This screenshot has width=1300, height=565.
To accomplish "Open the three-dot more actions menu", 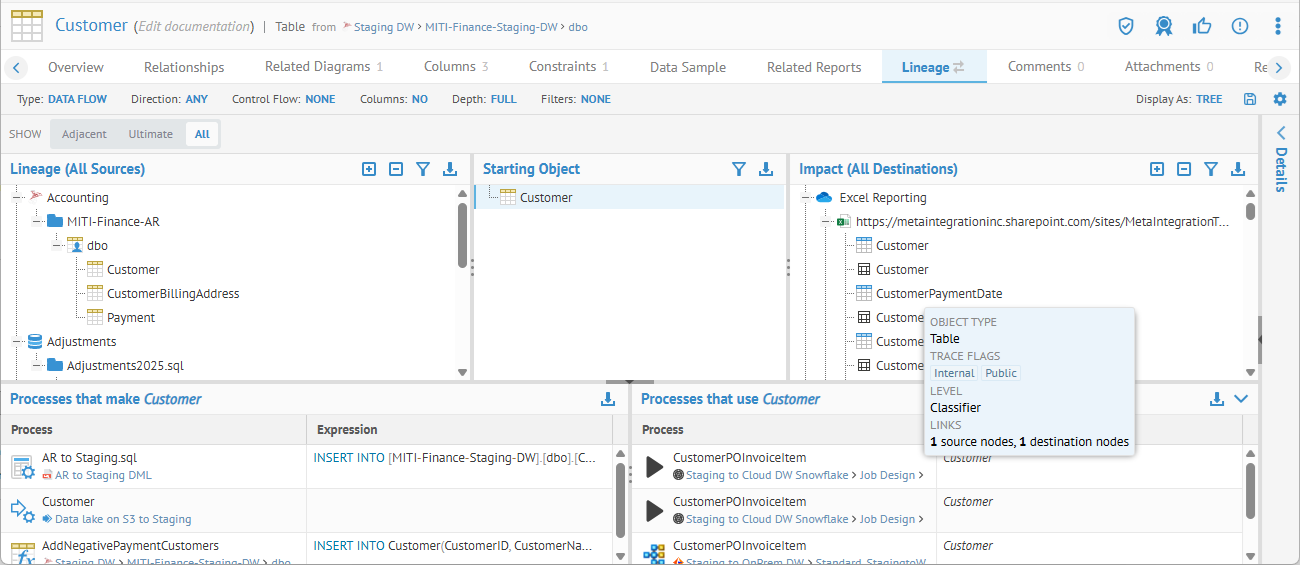I will point(1277,26).
